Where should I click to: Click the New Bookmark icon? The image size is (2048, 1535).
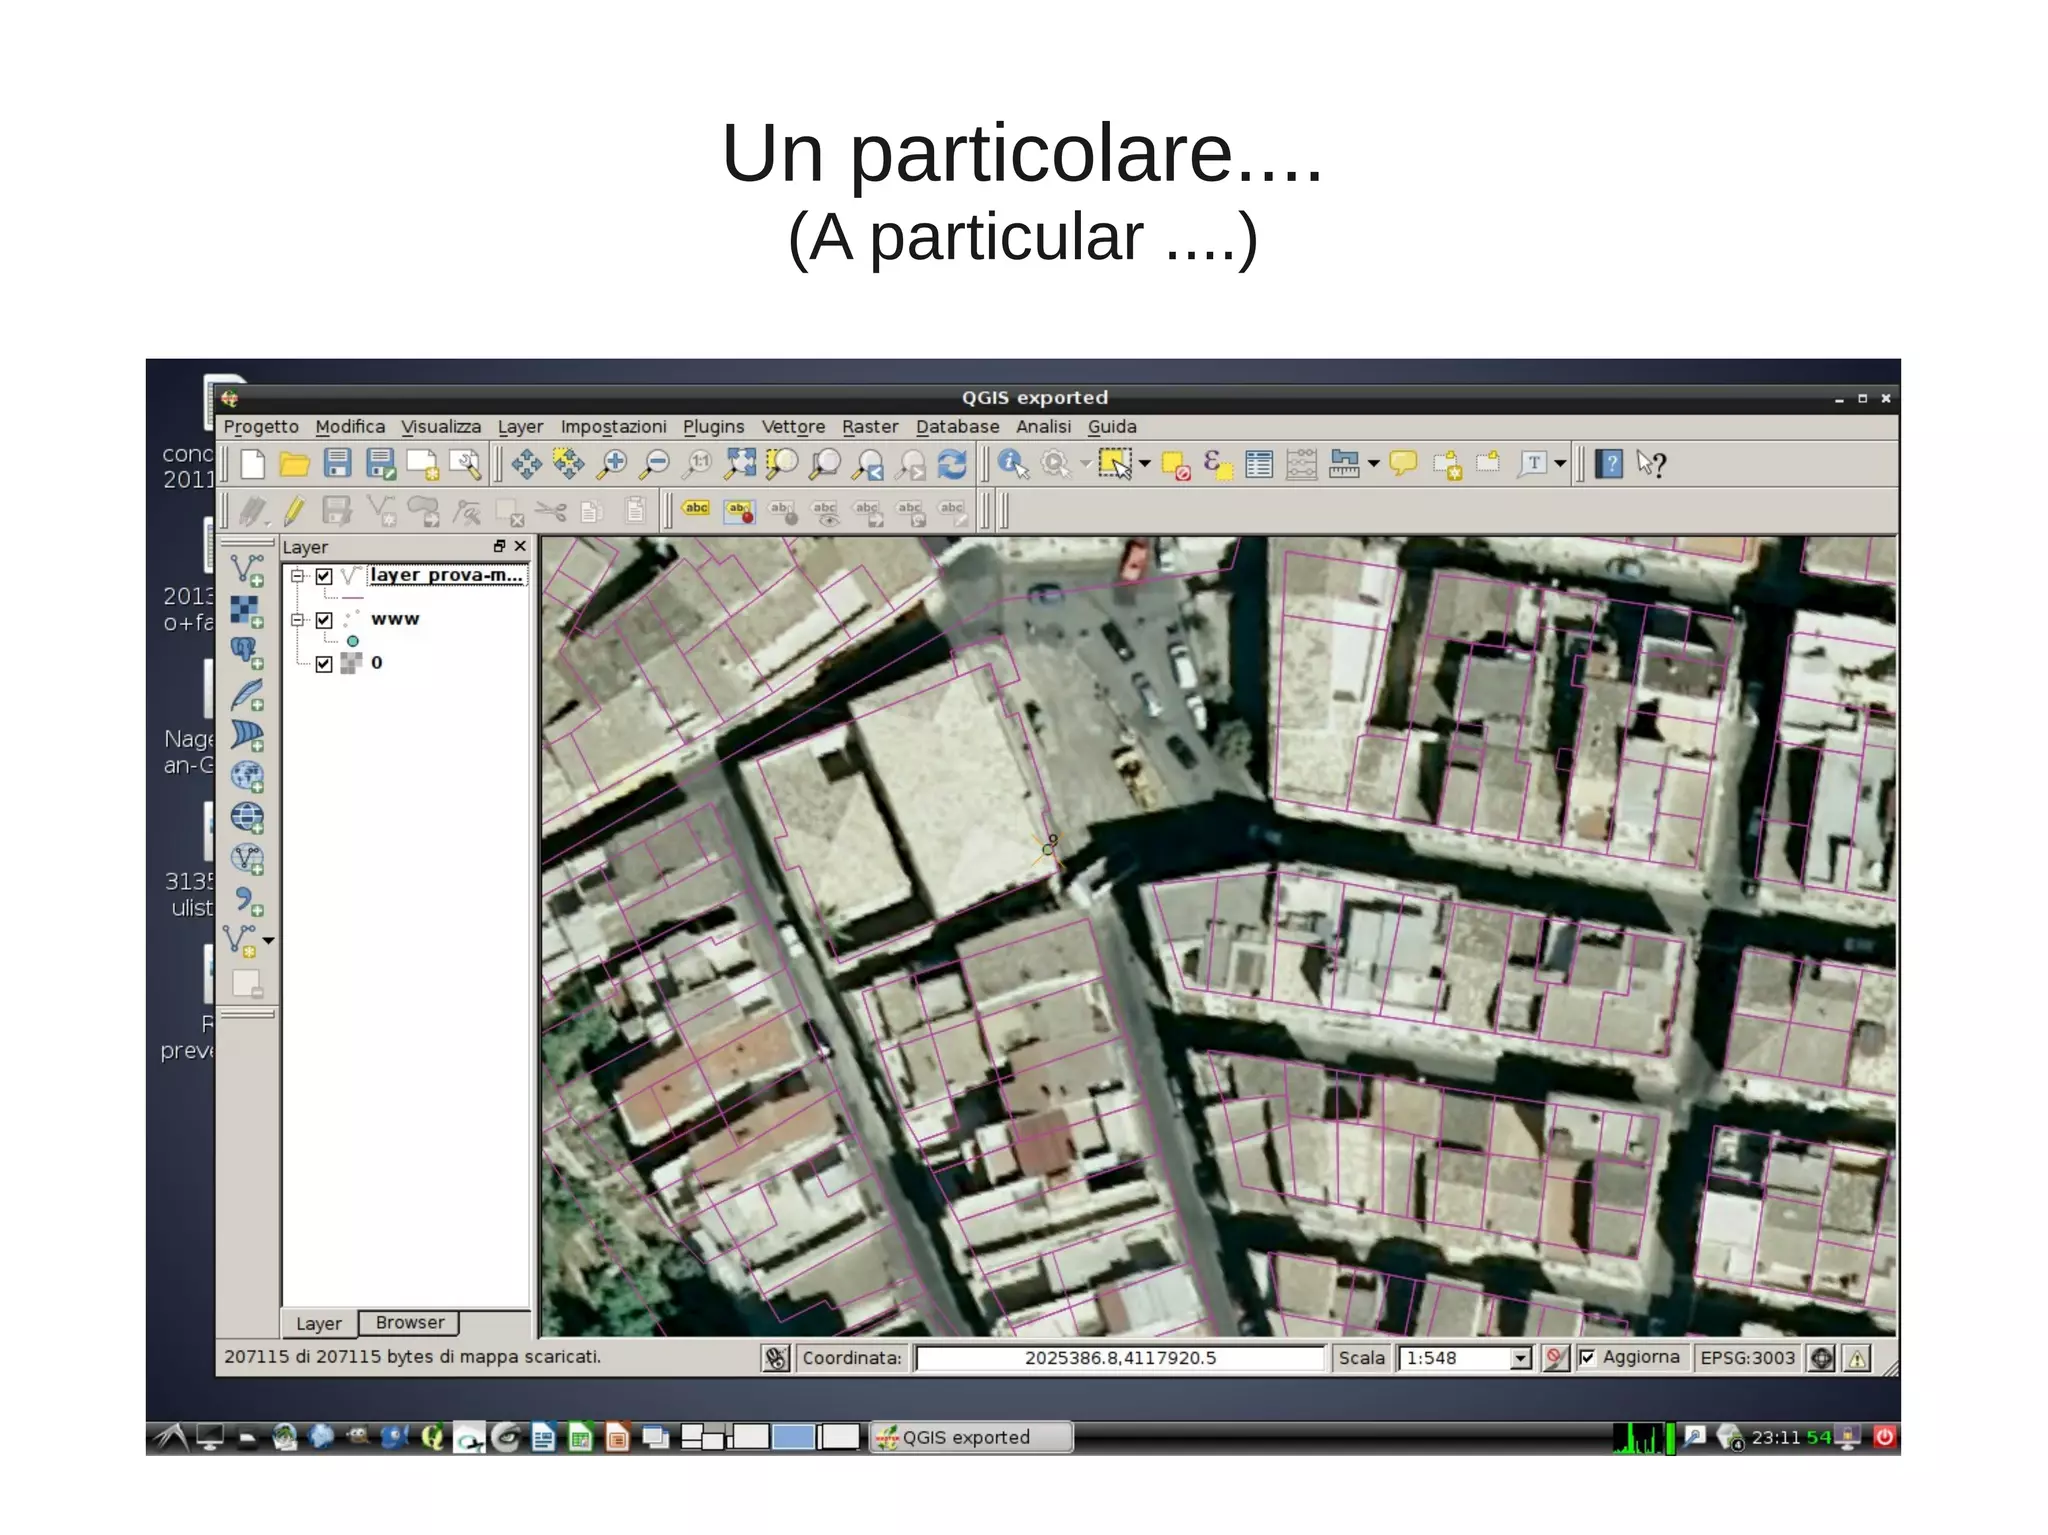[x=1447, y=465]
